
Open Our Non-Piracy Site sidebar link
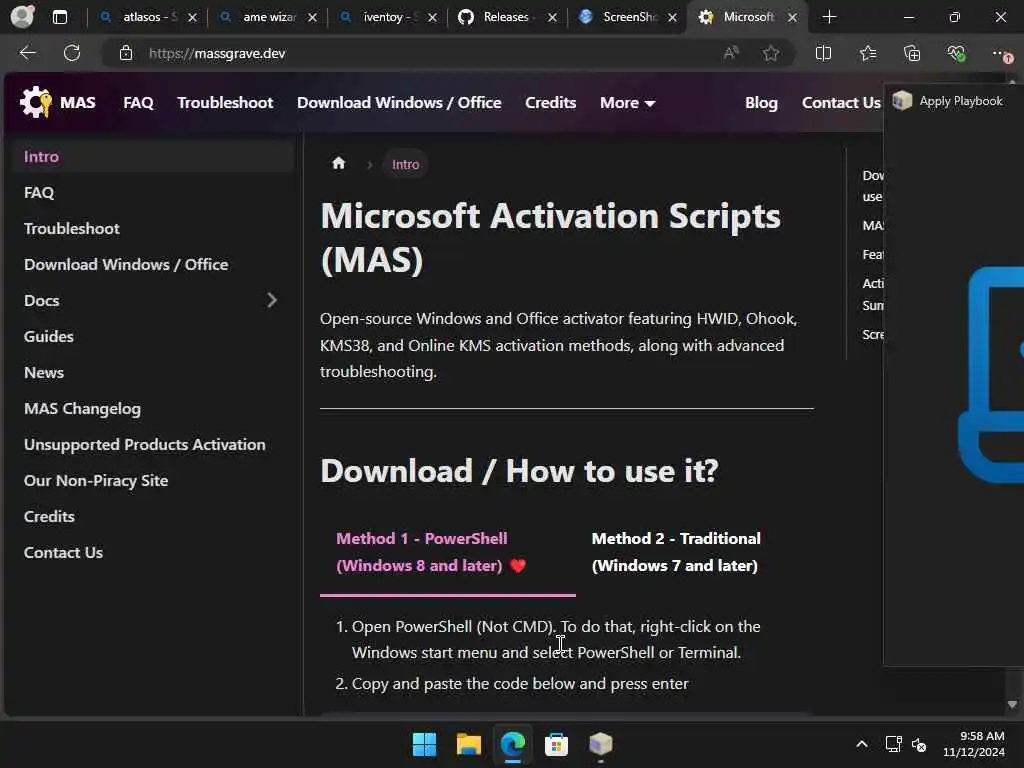(153, 481)
